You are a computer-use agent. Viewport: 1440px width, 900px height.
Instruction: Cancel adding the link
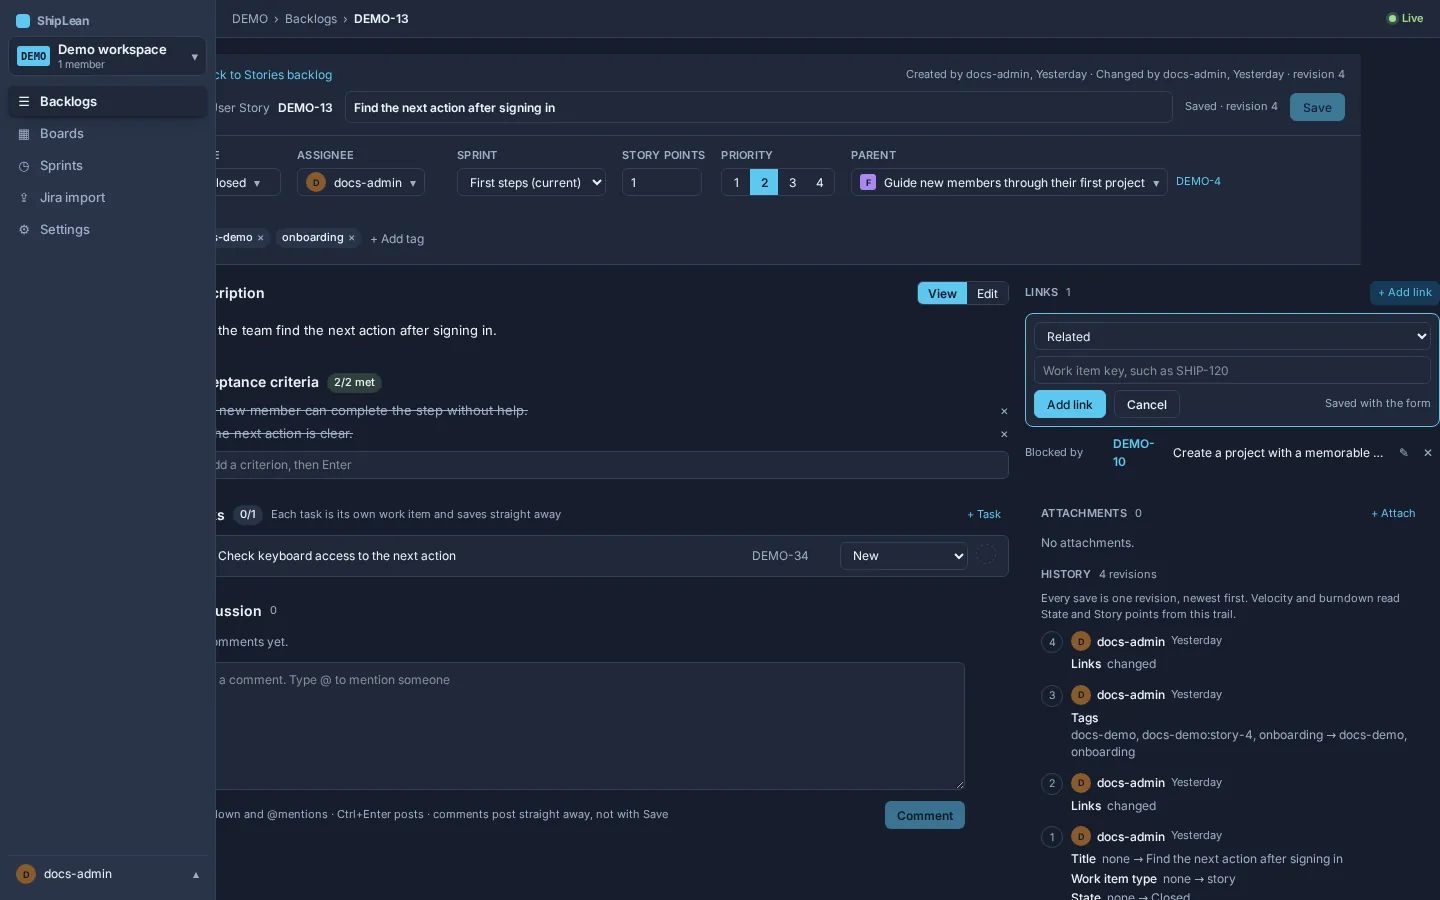[1147, 404]
